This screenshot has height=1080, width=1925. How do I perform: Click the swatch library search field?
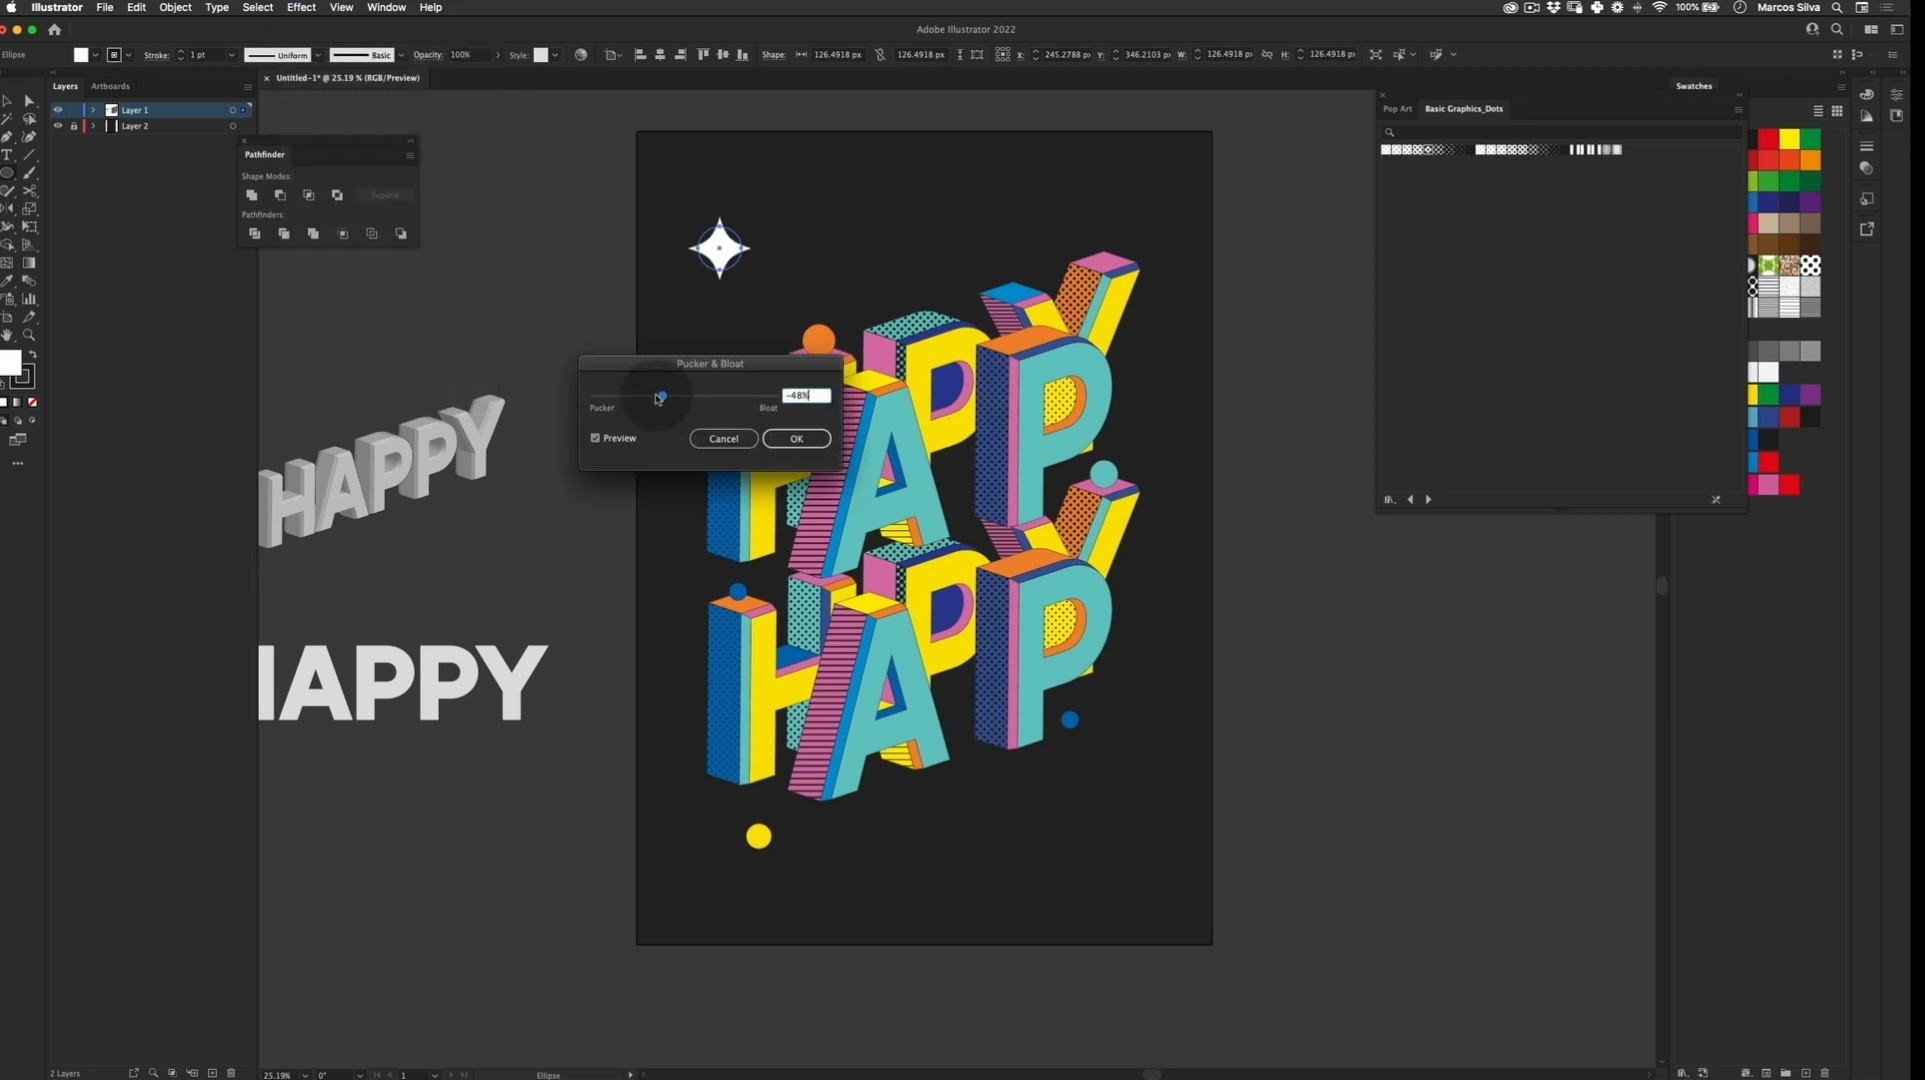tap(1560, 132)
